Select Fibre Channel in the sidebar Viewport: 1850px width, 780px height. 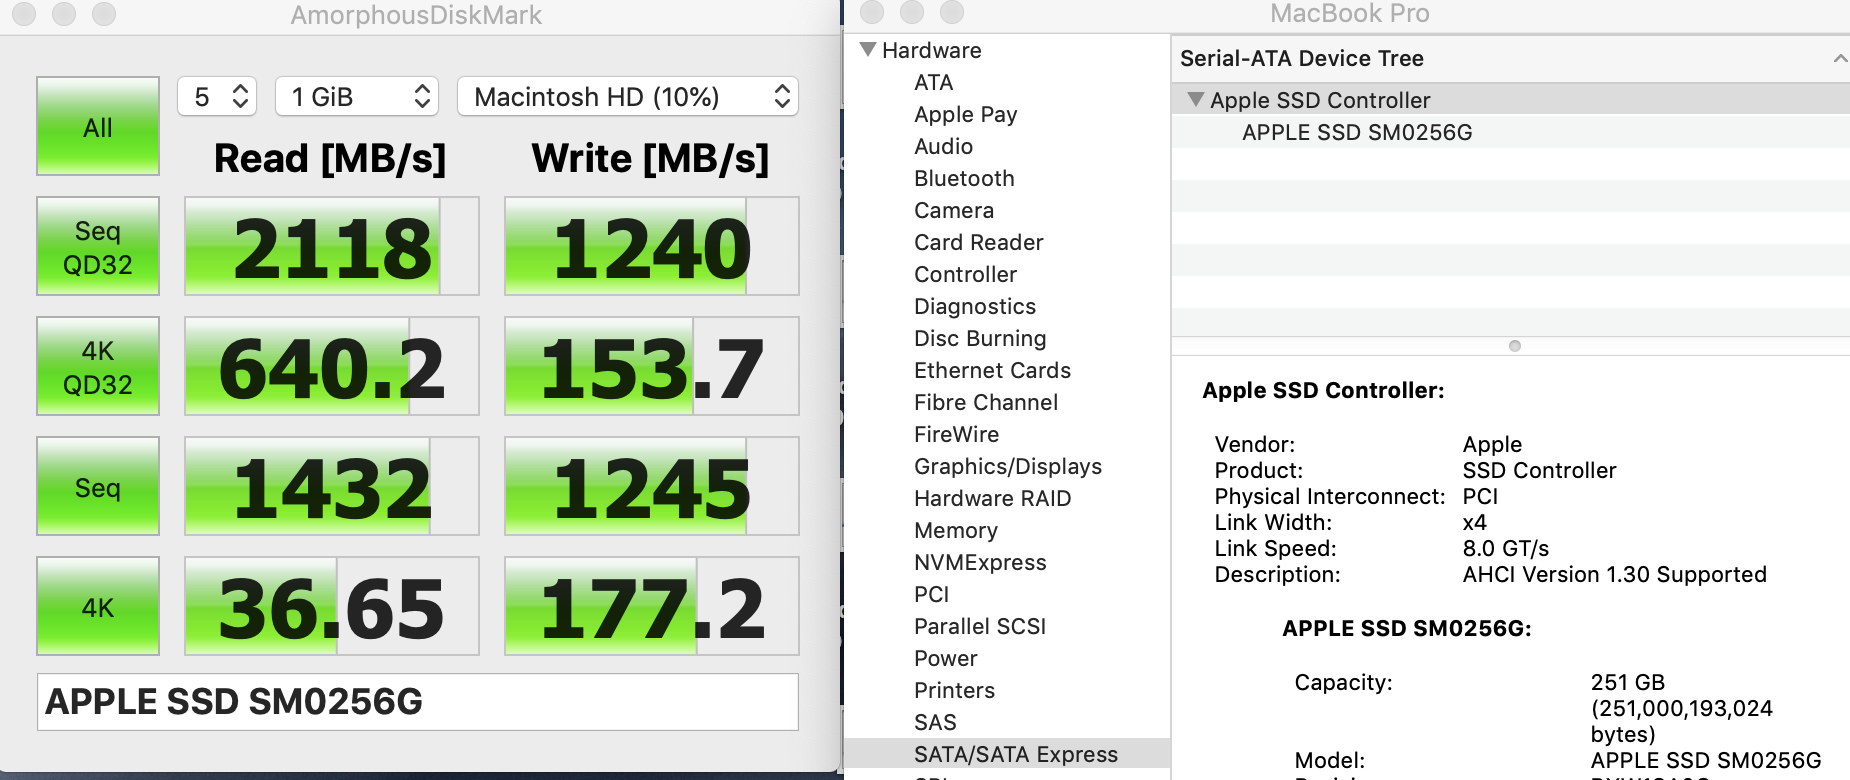click(986, 402)
